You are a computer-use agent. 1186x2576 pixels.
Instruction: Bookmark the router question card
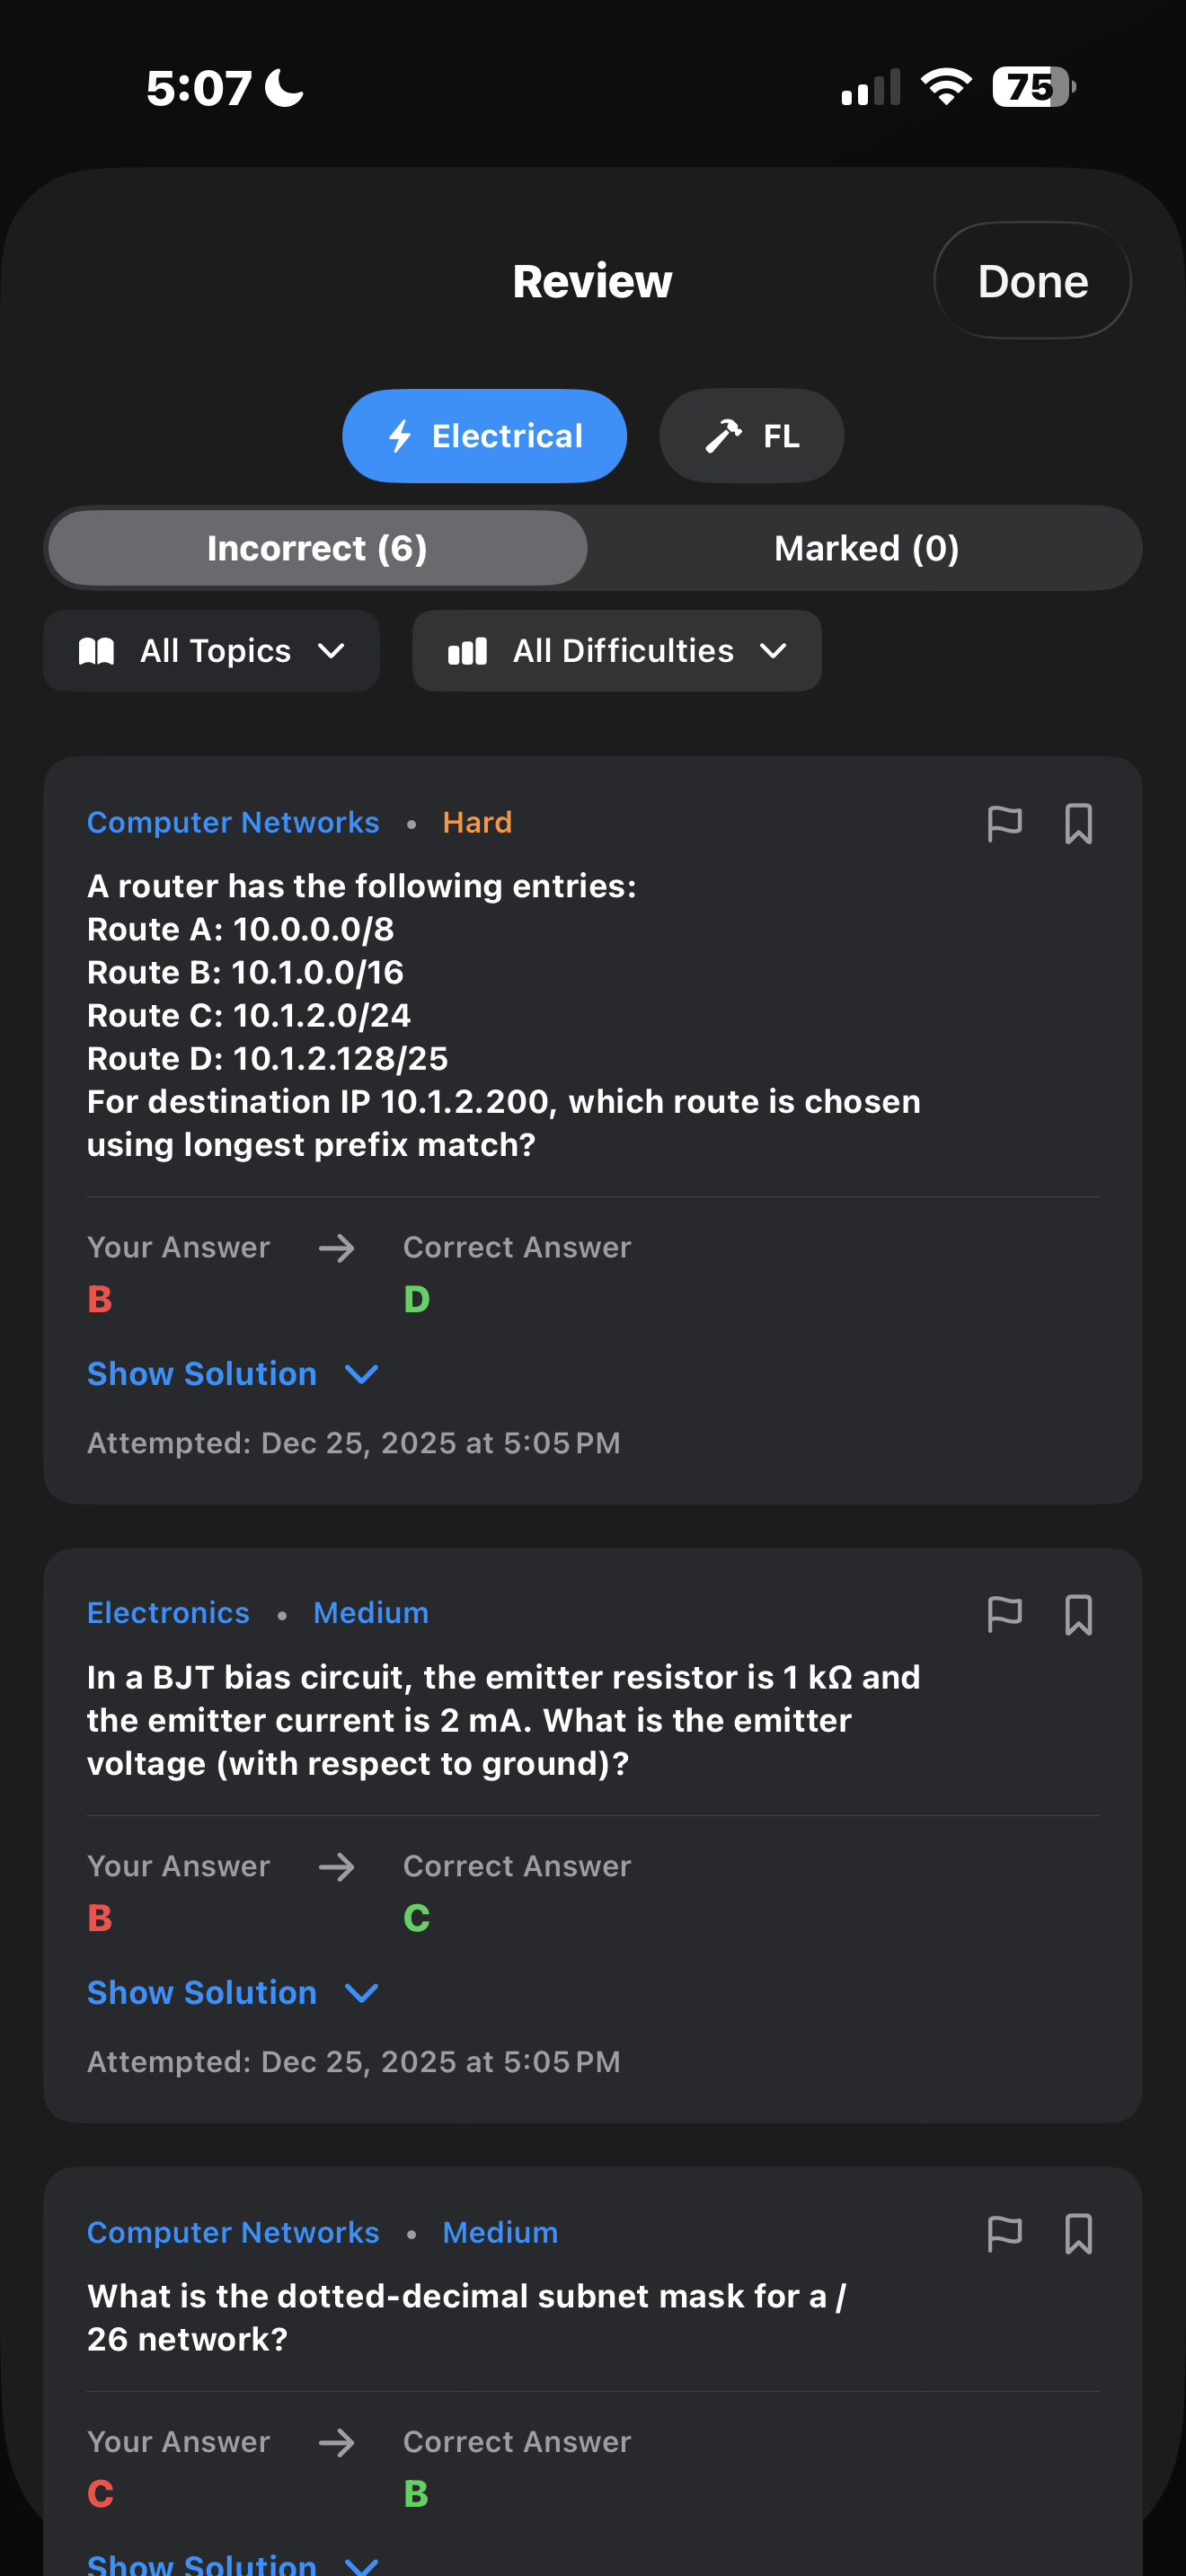(x=1079, y=823)
